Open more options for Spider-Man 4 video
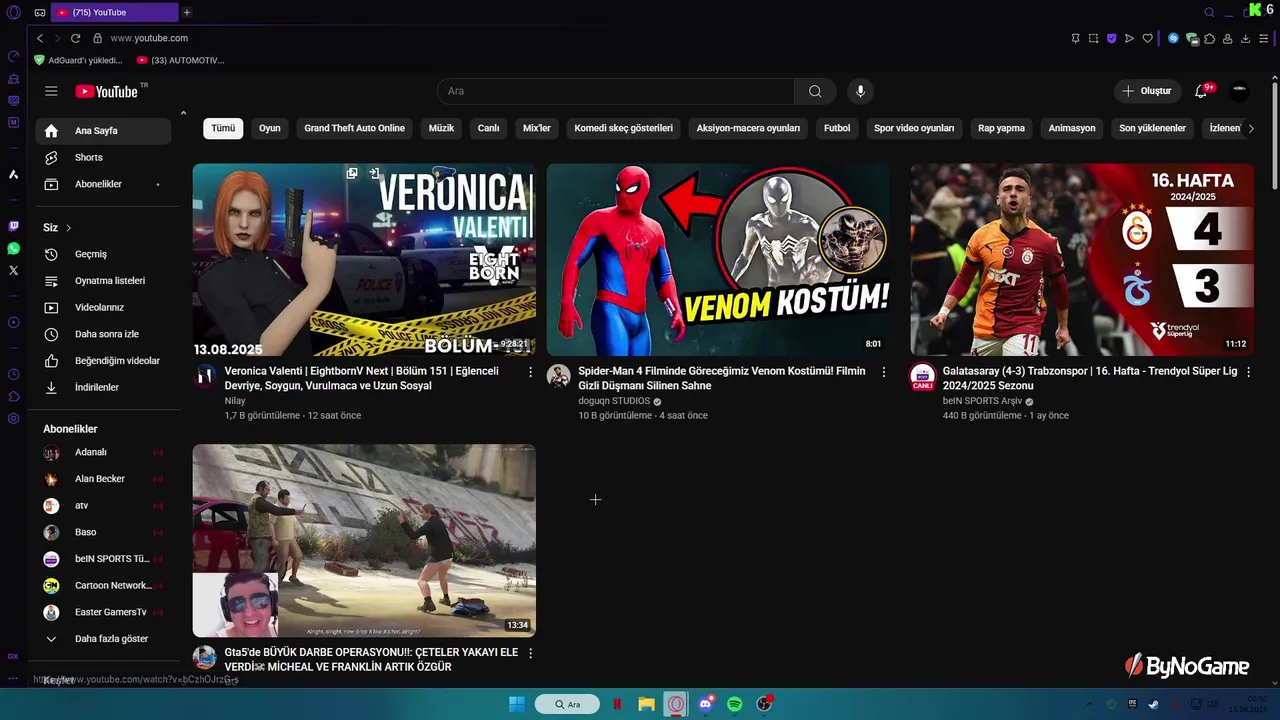1280x720 pixels. click(883, 372)
